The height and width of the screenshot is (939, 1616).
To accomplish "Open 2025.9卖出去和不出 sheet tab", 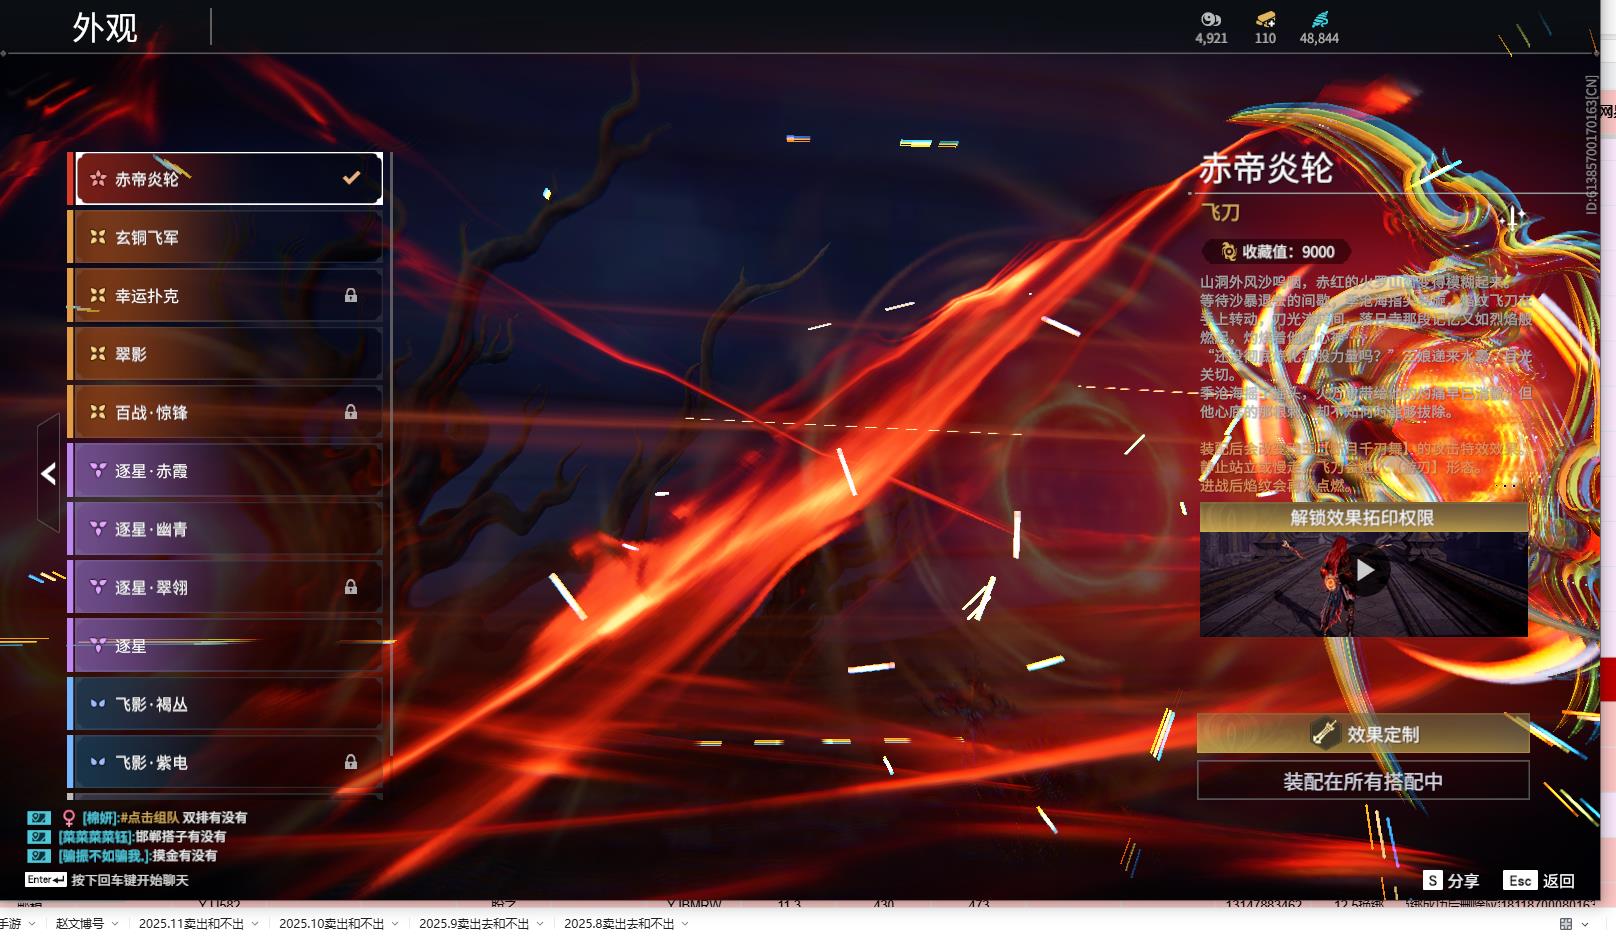I will (x=474, y=923).
